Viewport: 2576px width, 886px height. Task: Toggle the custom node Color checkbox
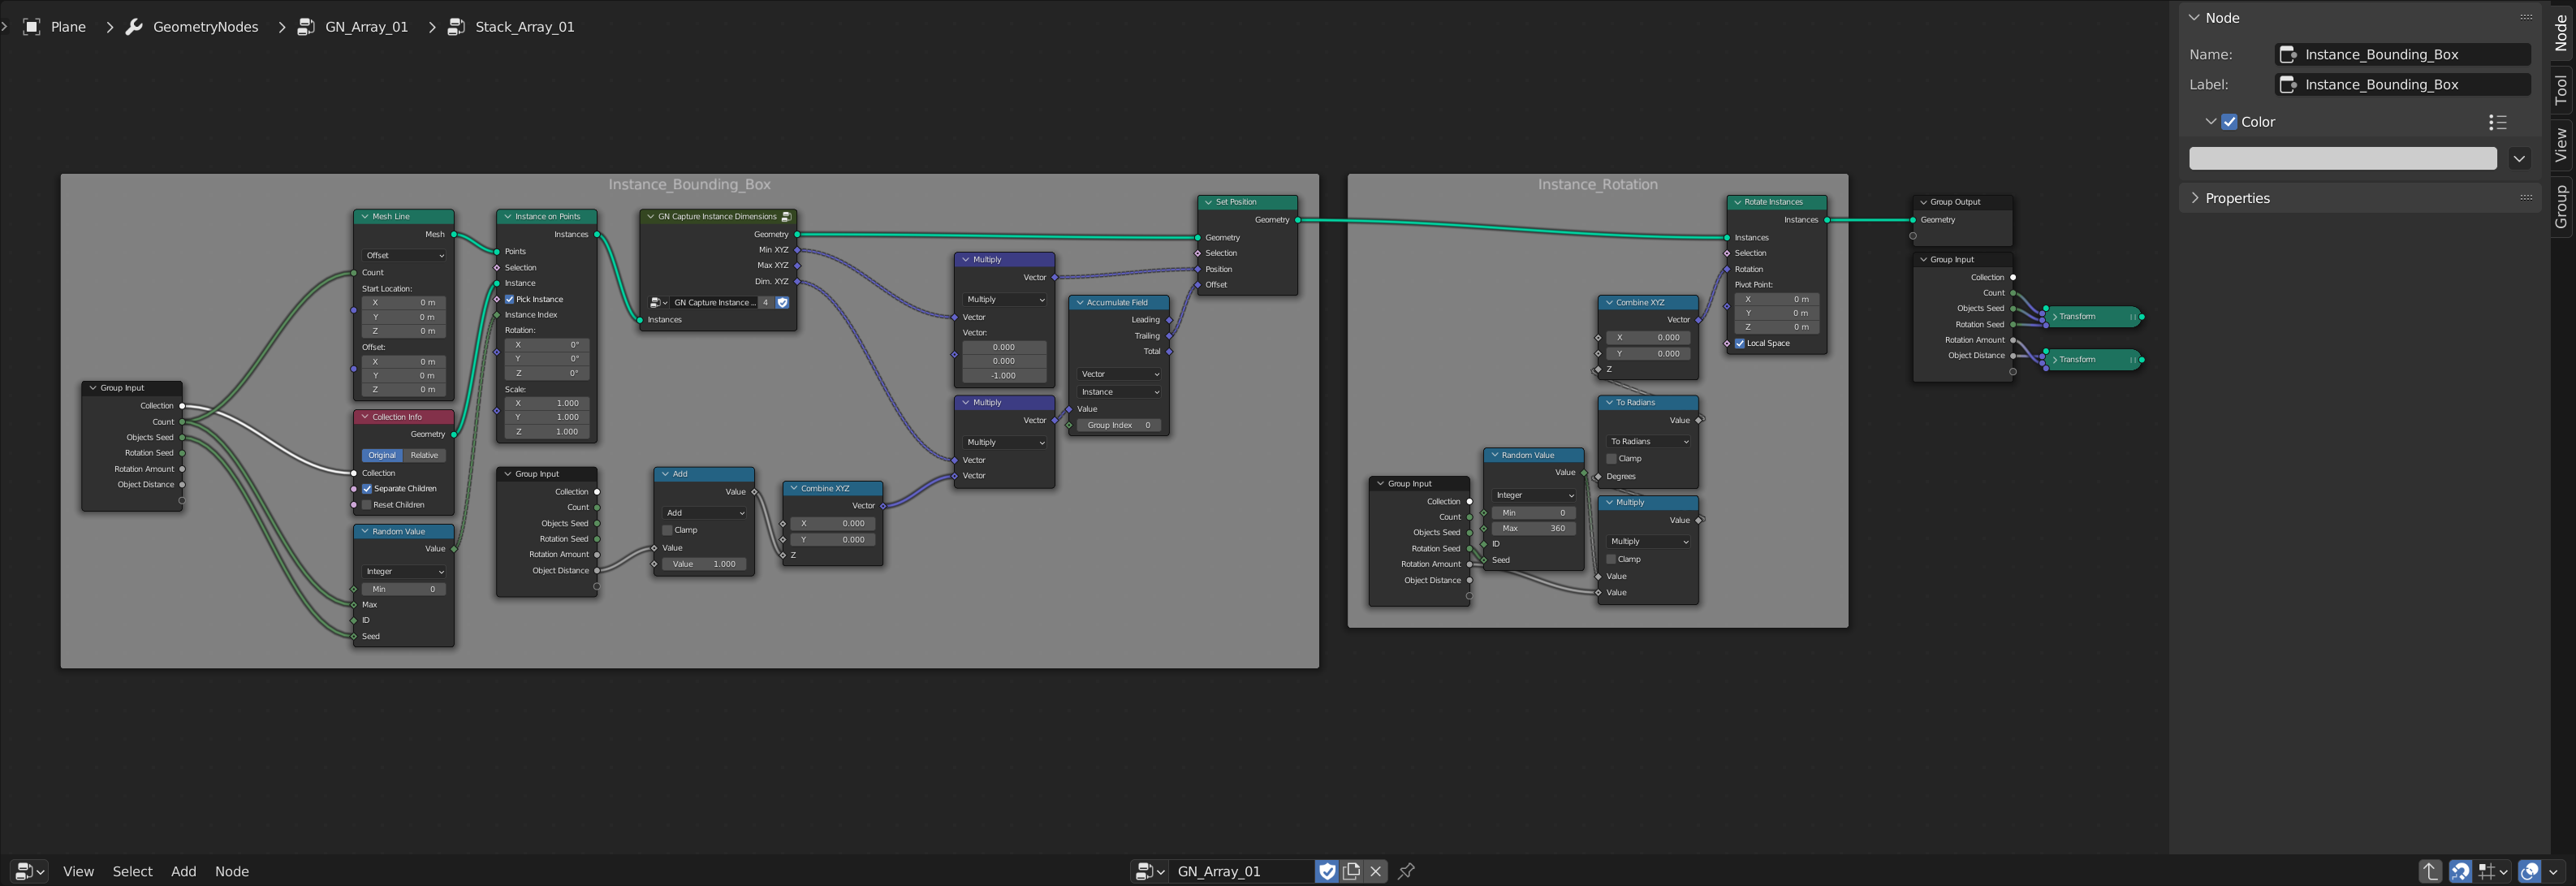2229,122
